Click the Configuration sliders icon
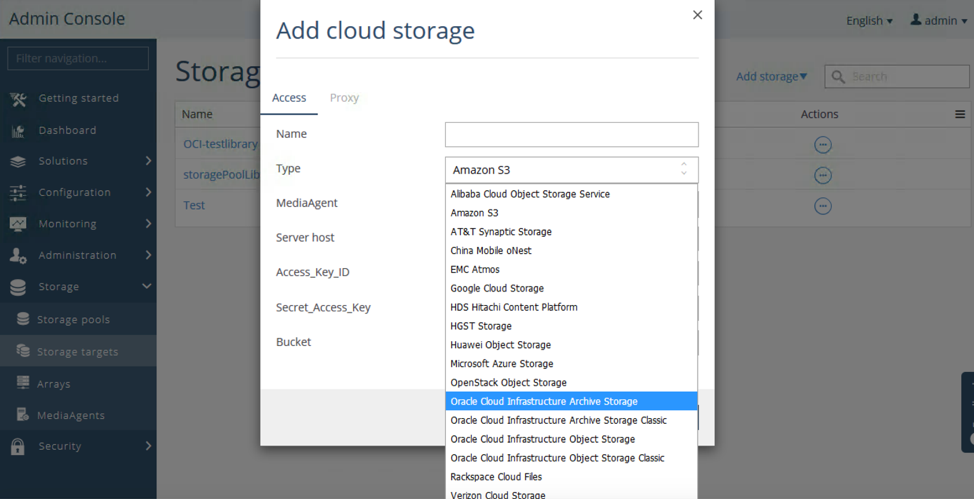This screenshot has height=499, width=974. (18, 193)
